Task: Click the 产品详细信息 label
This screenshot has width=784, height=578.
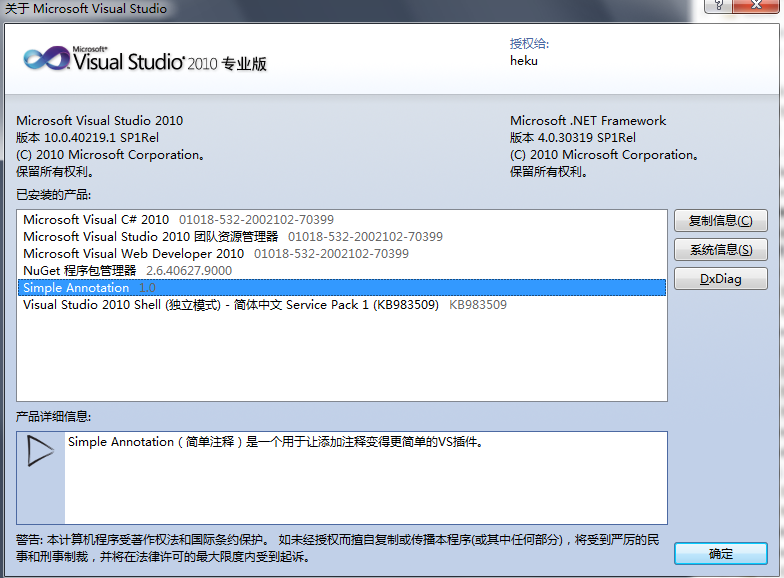Action: (54, 416)
